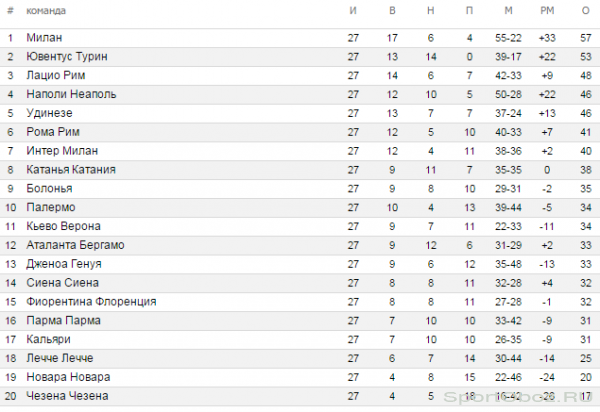The height and width of the screenshot is (412, 600).
Task: Sort by the О points column header
Action: (585, 11)
